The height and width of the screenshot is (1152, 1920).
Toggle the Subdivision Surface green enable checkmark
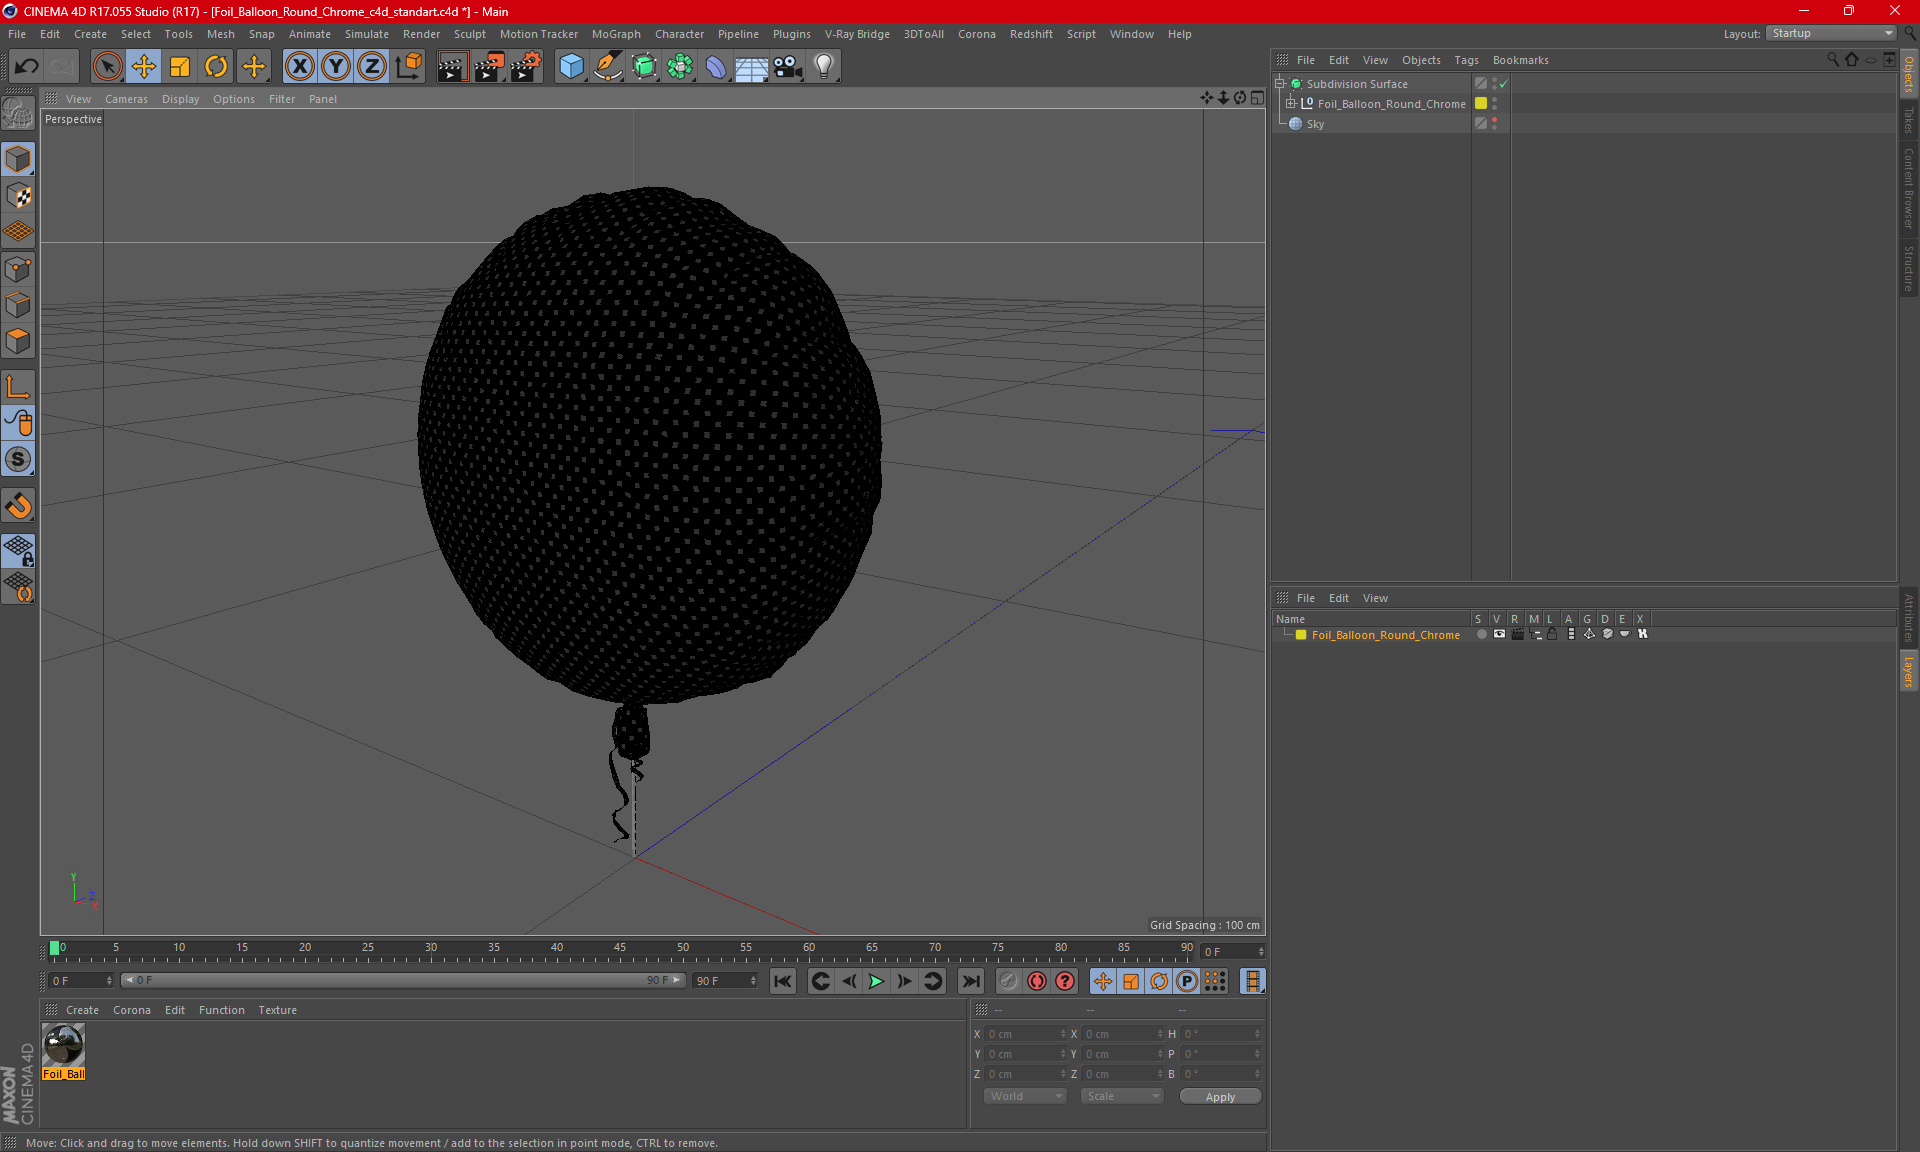pyautogui.click(x=1503, y=84)
